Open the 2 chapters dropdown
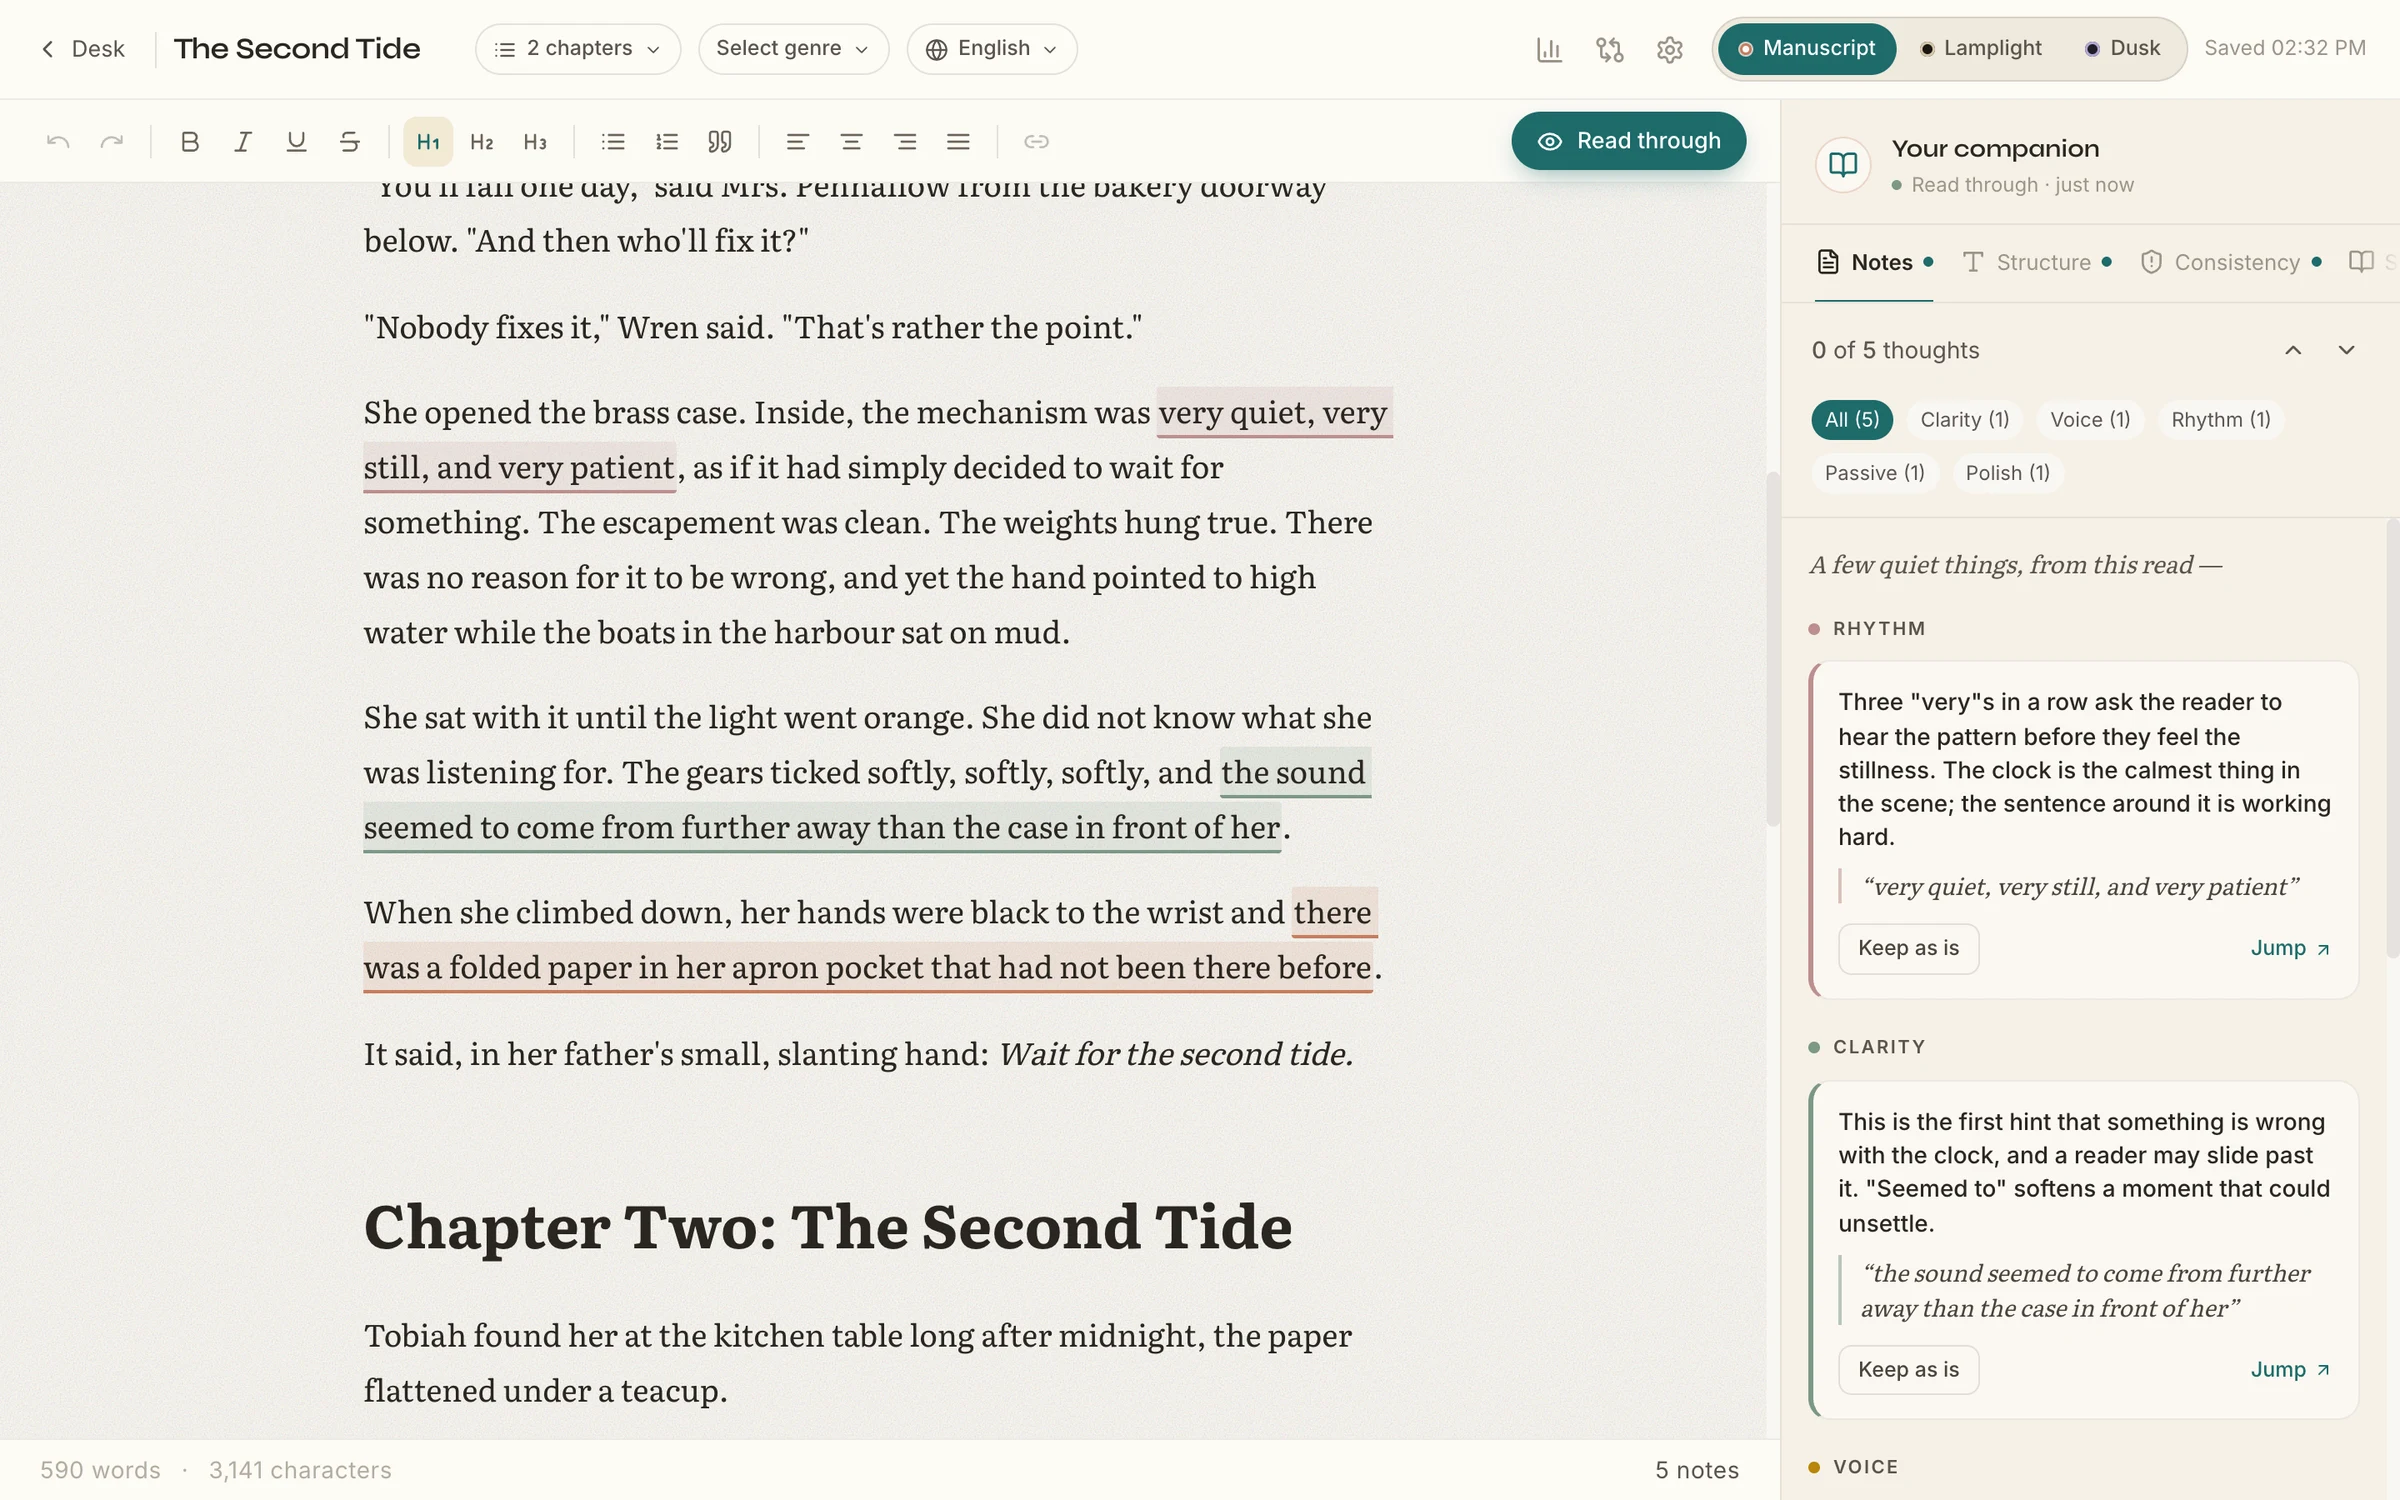Viewport: 2400px width, 1500px height. [x=578, y=49]
